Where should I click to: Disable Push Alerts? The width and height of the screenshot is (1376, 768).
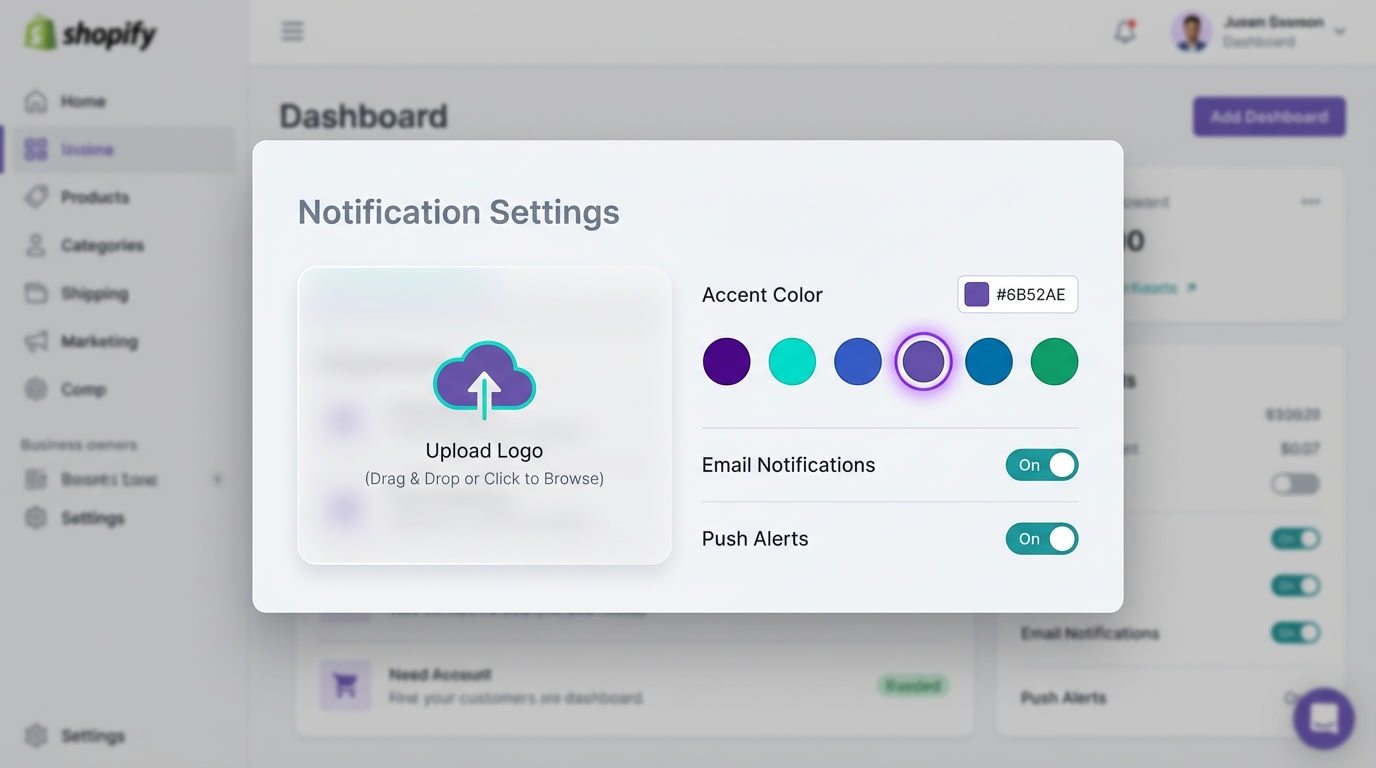(1041, 538)
